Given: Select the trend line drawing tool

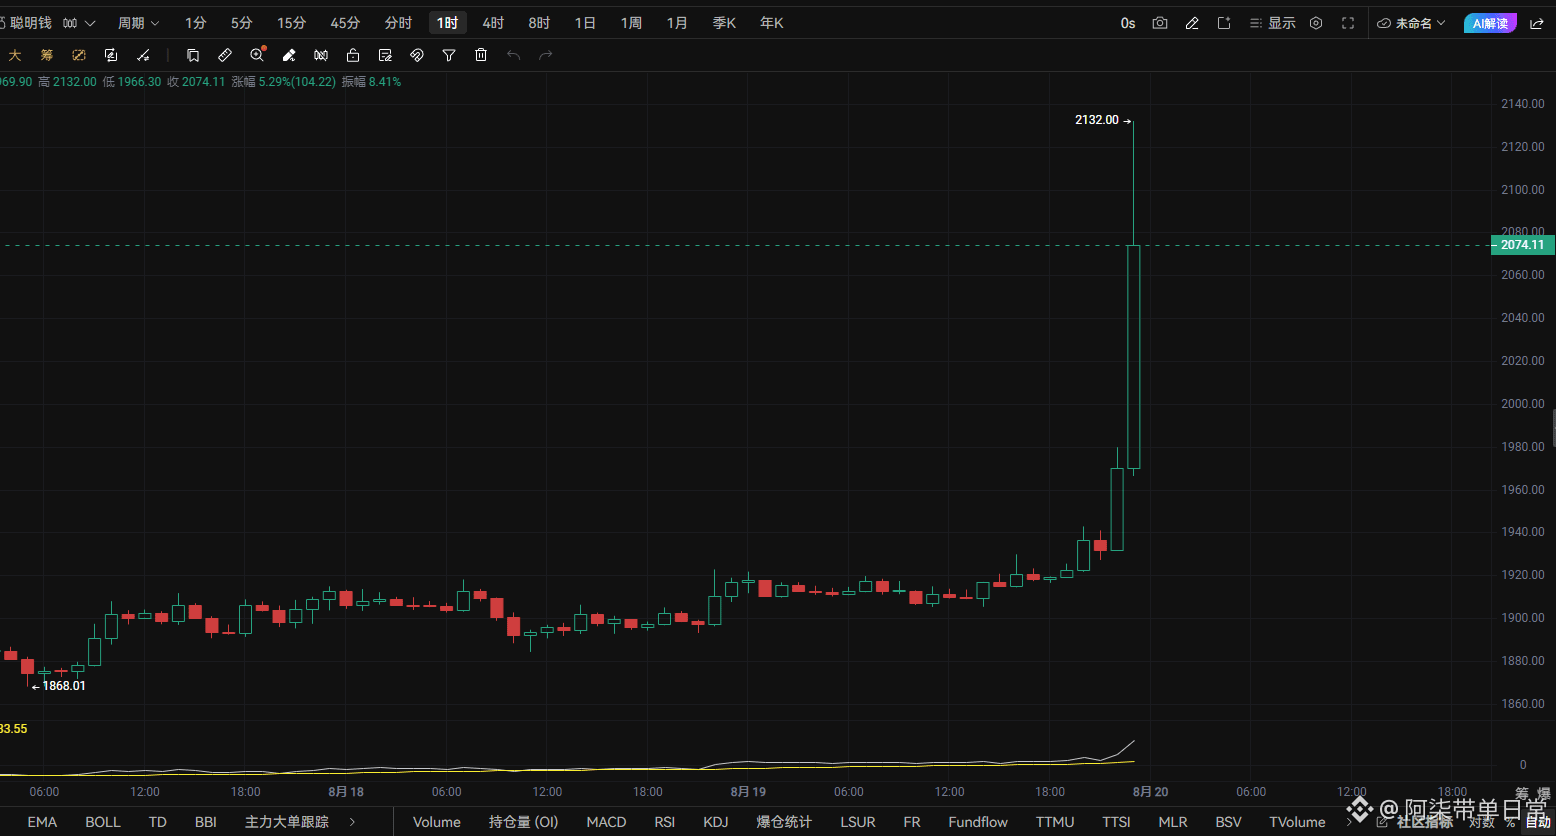Looking at the screenshot, I should [143, 55].
